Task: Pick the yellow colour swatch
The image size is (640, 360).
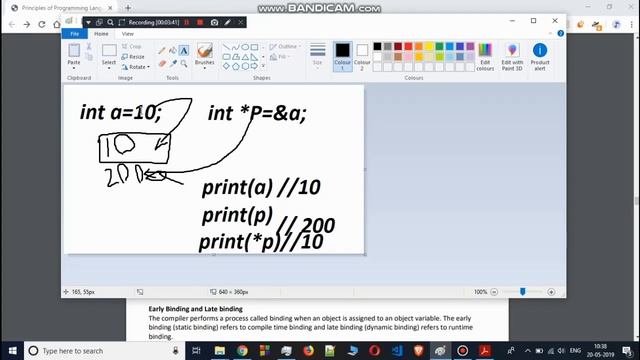Action: click(x=429, y=47)
